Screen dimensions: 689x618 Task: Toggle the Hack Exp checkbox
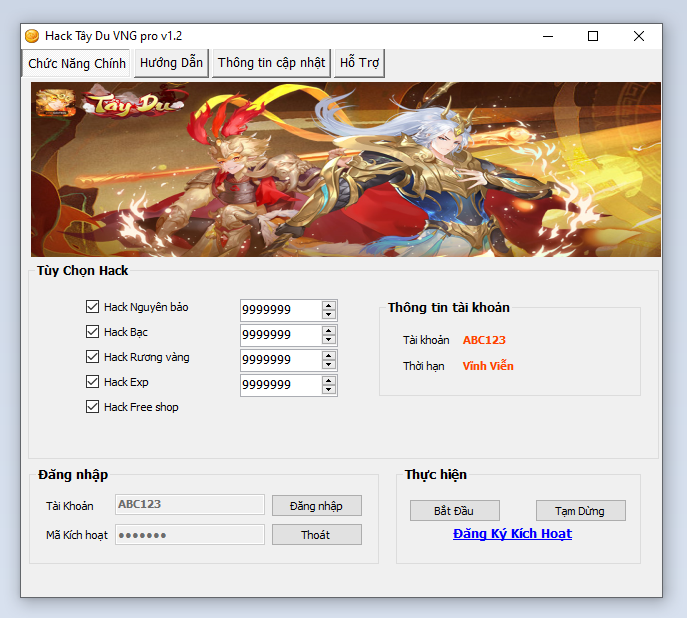tap(93, 382)
